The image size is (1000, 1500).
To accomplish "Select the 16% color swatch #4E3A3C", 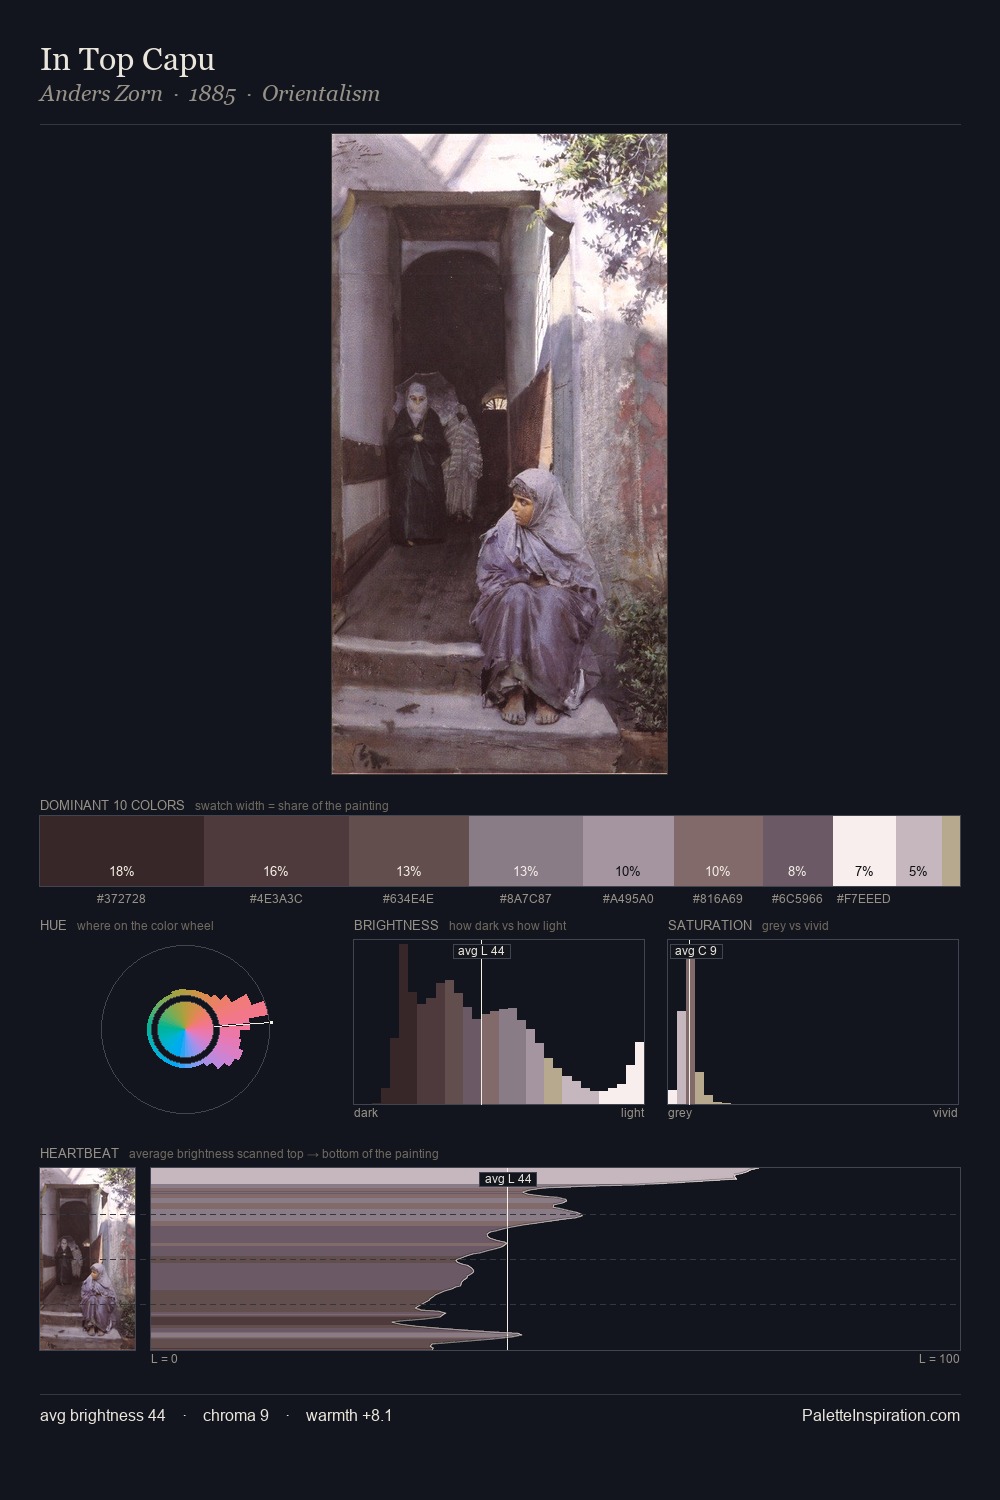I will coord(276,851).
